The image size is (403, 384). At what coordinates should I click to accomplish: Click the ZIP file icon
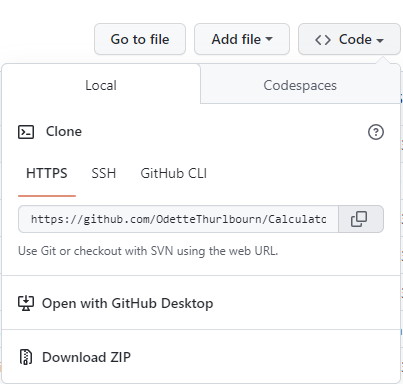tap(26, 357)
